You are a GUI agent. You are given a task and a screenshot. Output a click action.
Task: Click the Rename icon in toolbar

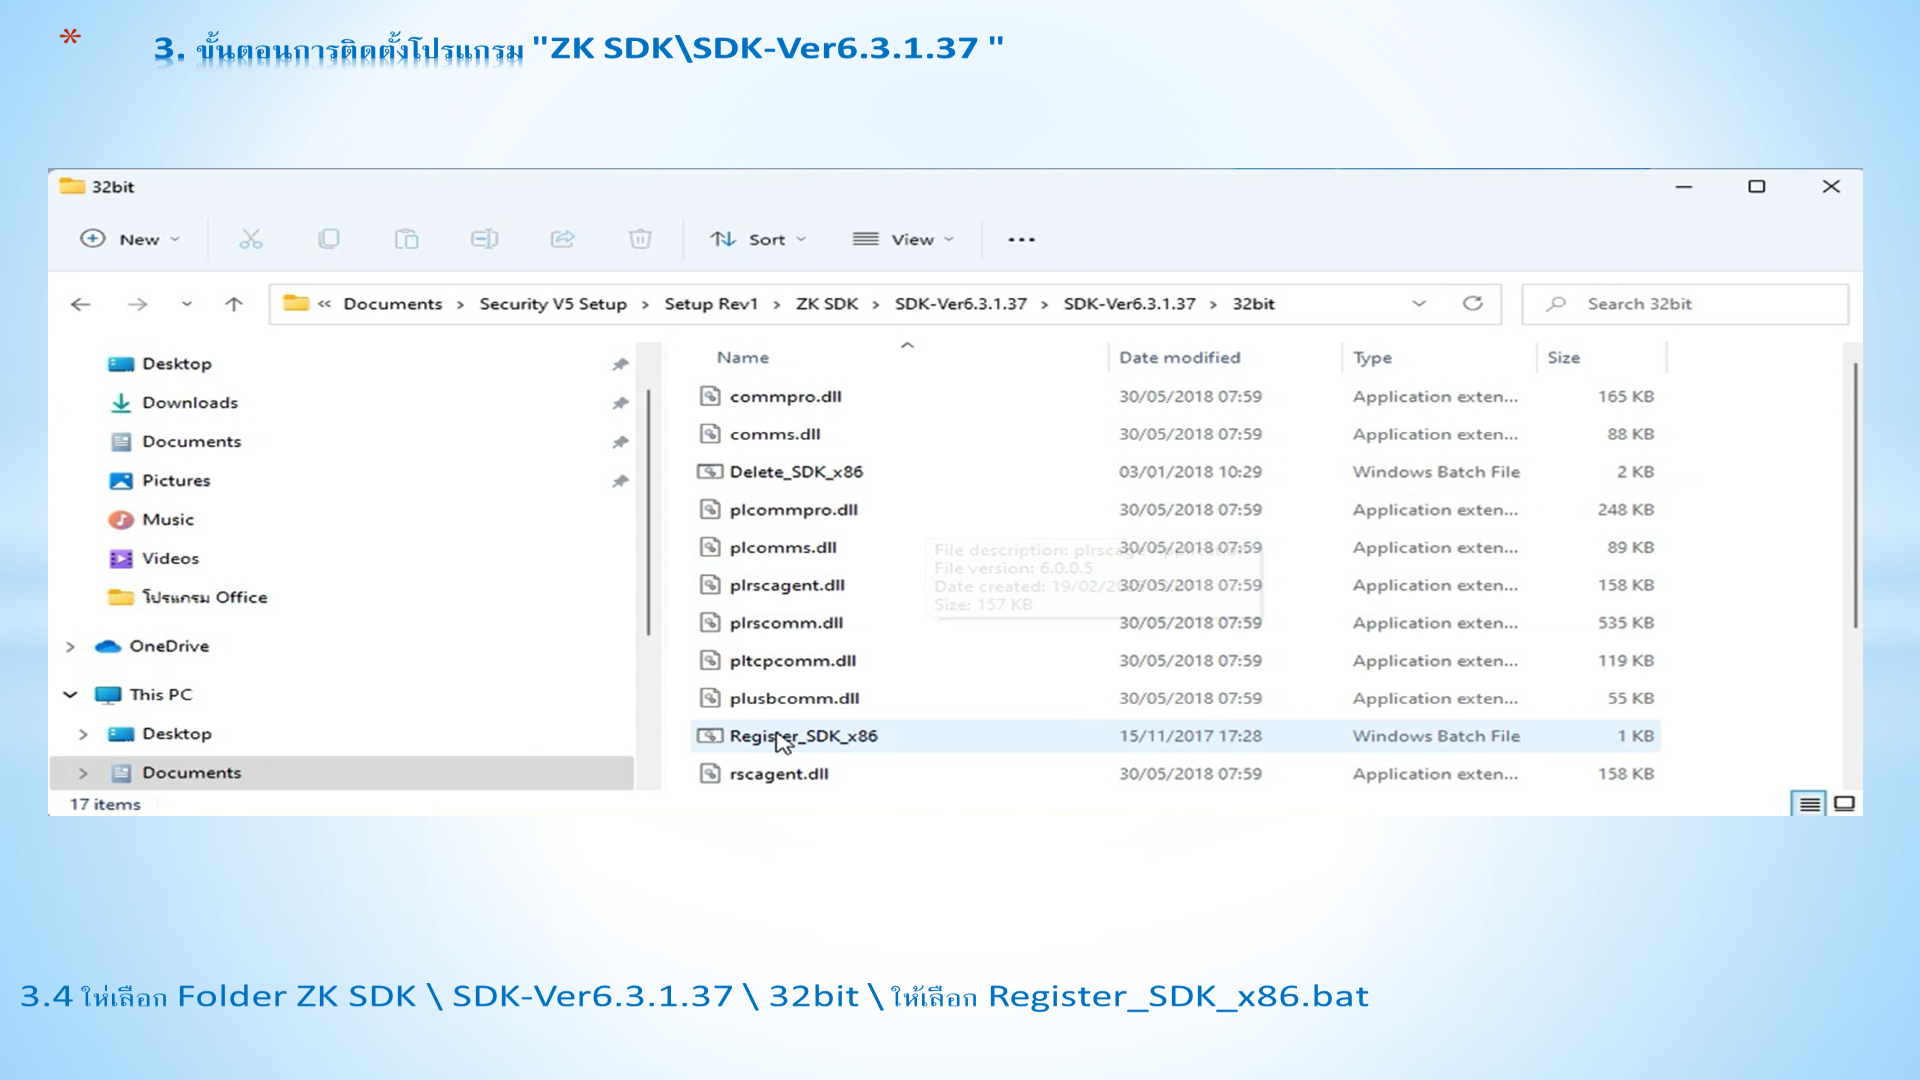pos(484,239)
